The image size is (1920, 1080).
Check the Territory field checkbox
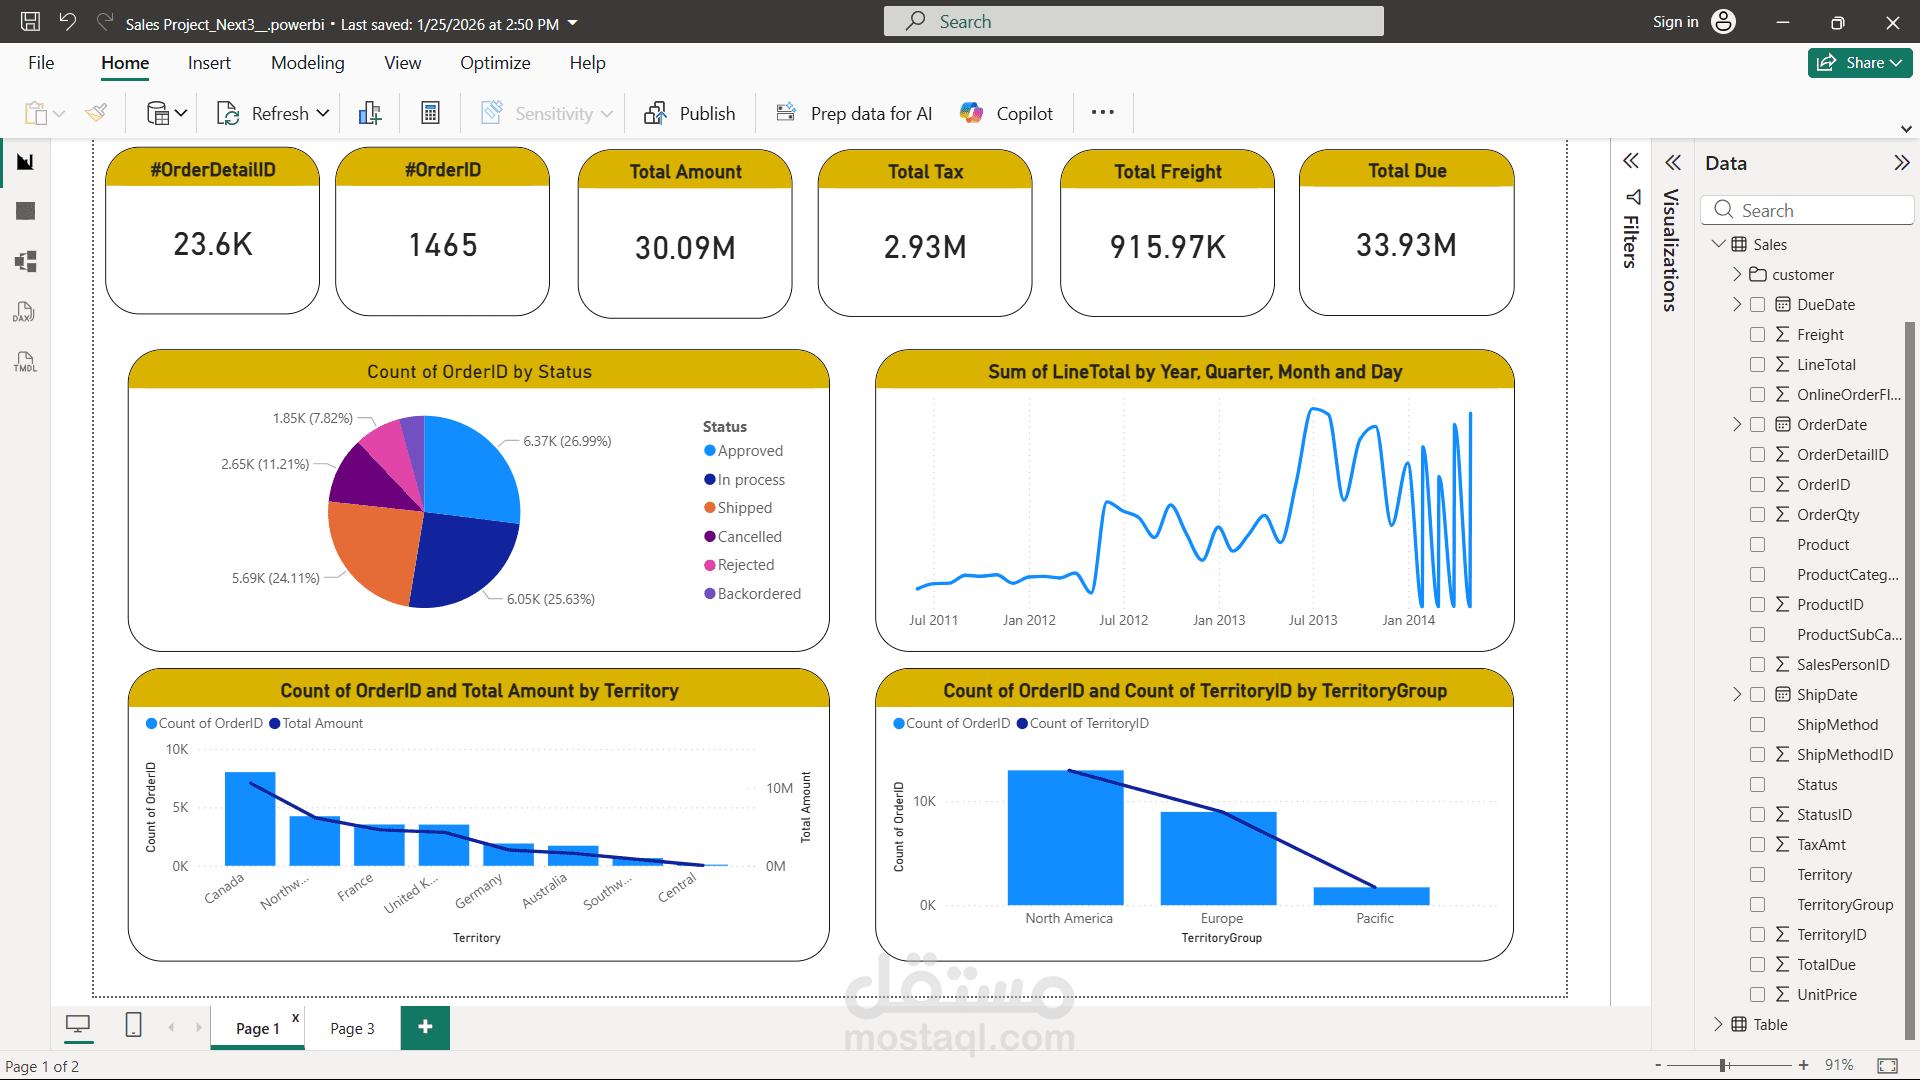[x=1758, y=874]
